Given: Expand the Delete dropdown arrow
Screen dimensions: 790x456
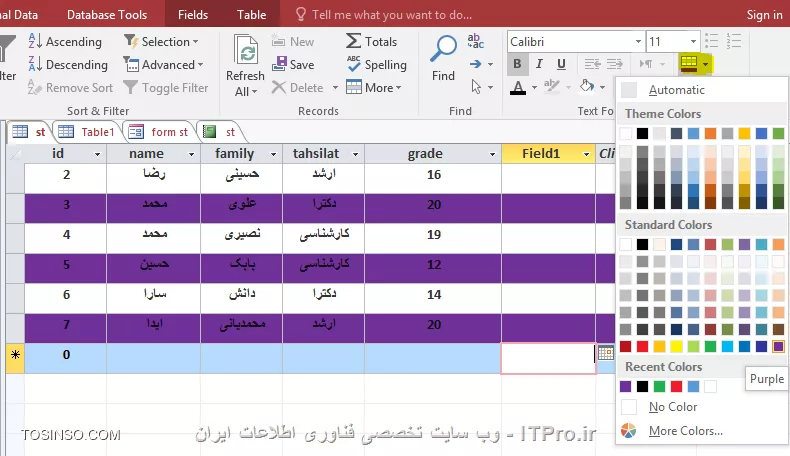Looking at the screenshot, I should [x=335, y=88].
